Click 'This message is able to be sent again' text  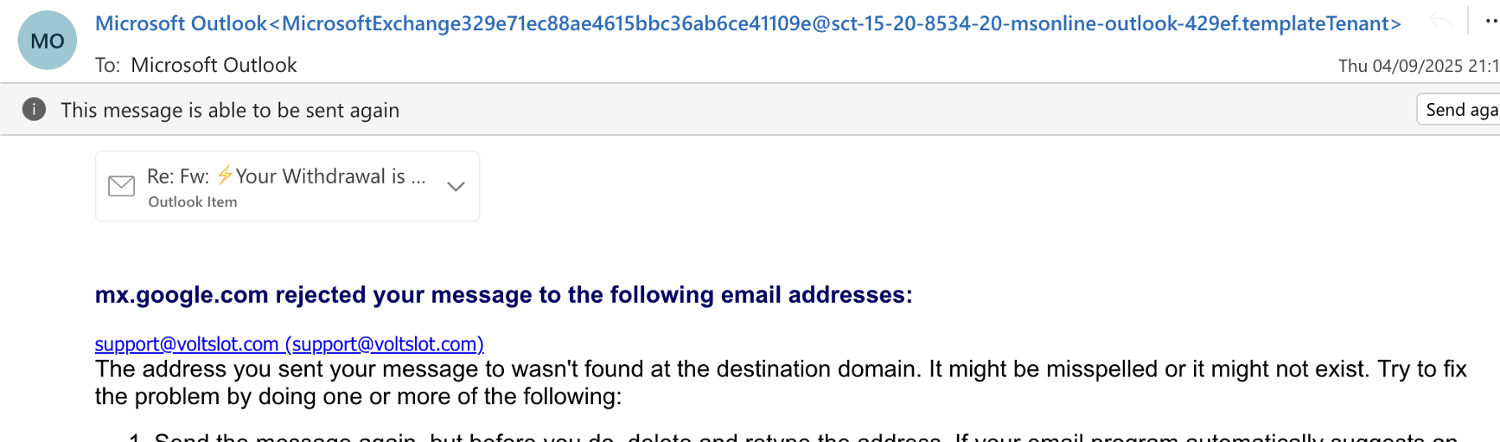click(230, 110)
